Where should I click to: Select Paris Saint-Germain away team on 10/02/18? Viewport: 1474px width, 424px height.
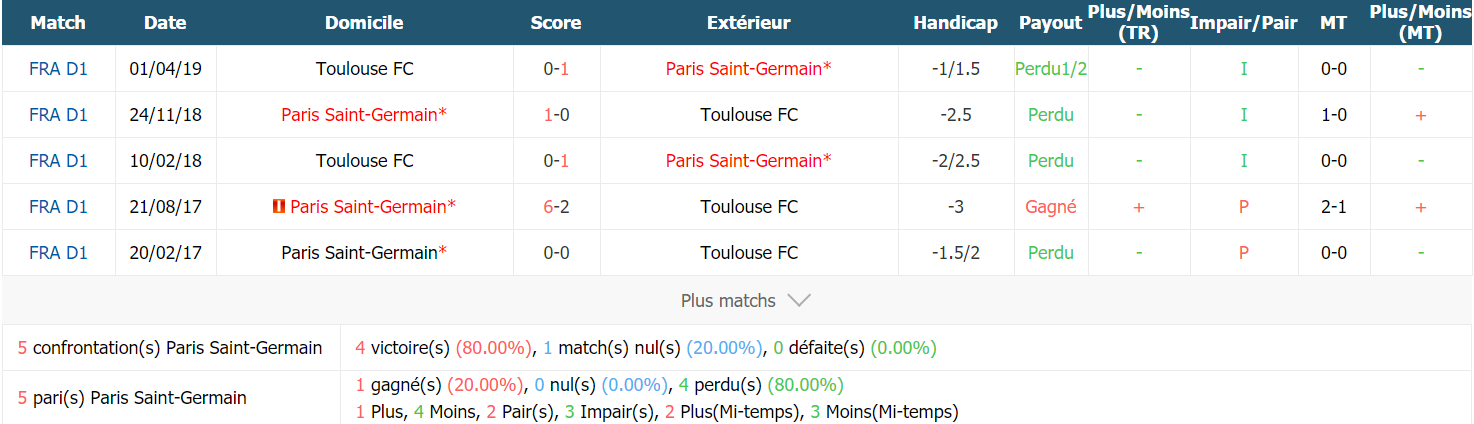tap(749, 161)
